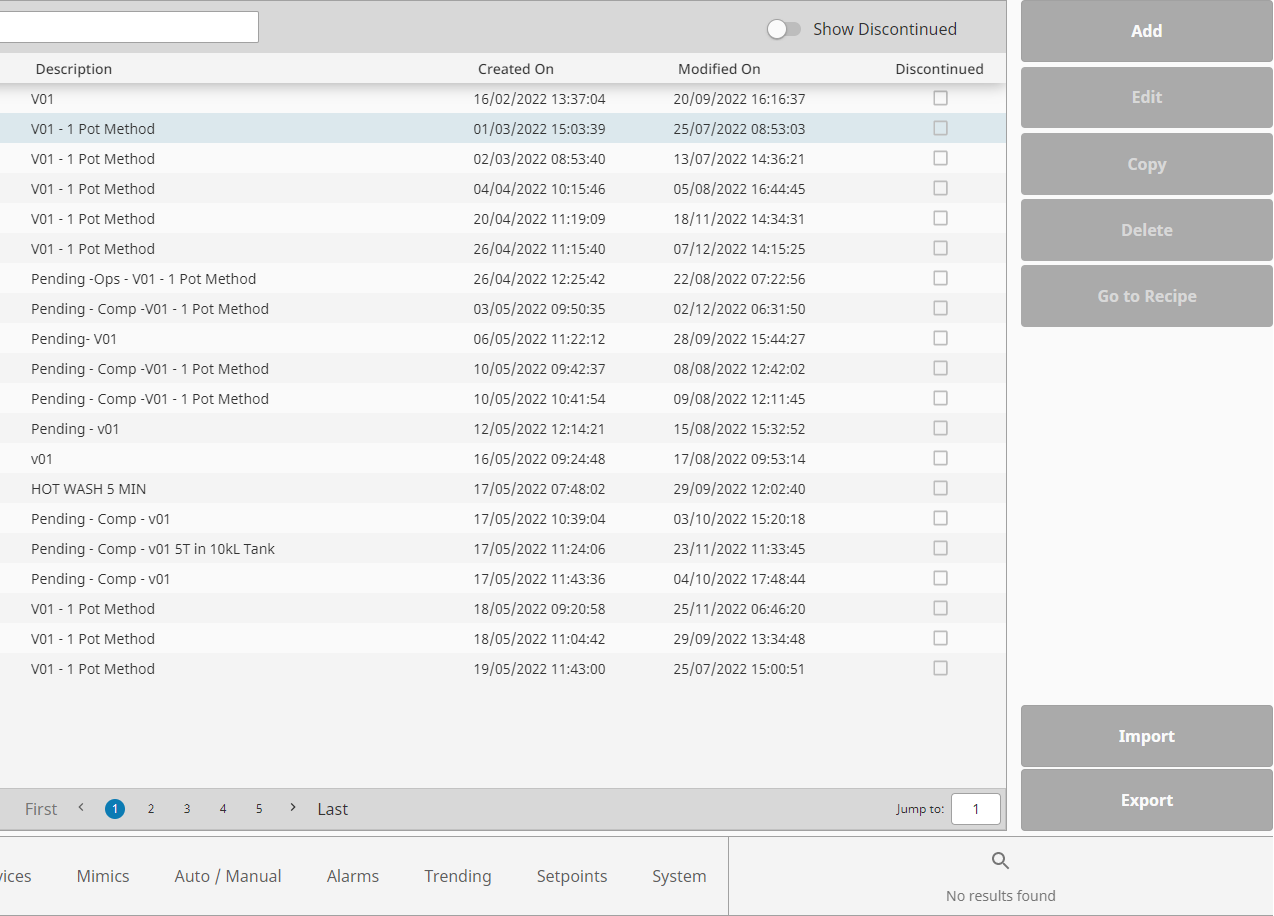Click the filter text box above Description
Viewport: 1274px width, 916px height.
[x=129, y=27]
